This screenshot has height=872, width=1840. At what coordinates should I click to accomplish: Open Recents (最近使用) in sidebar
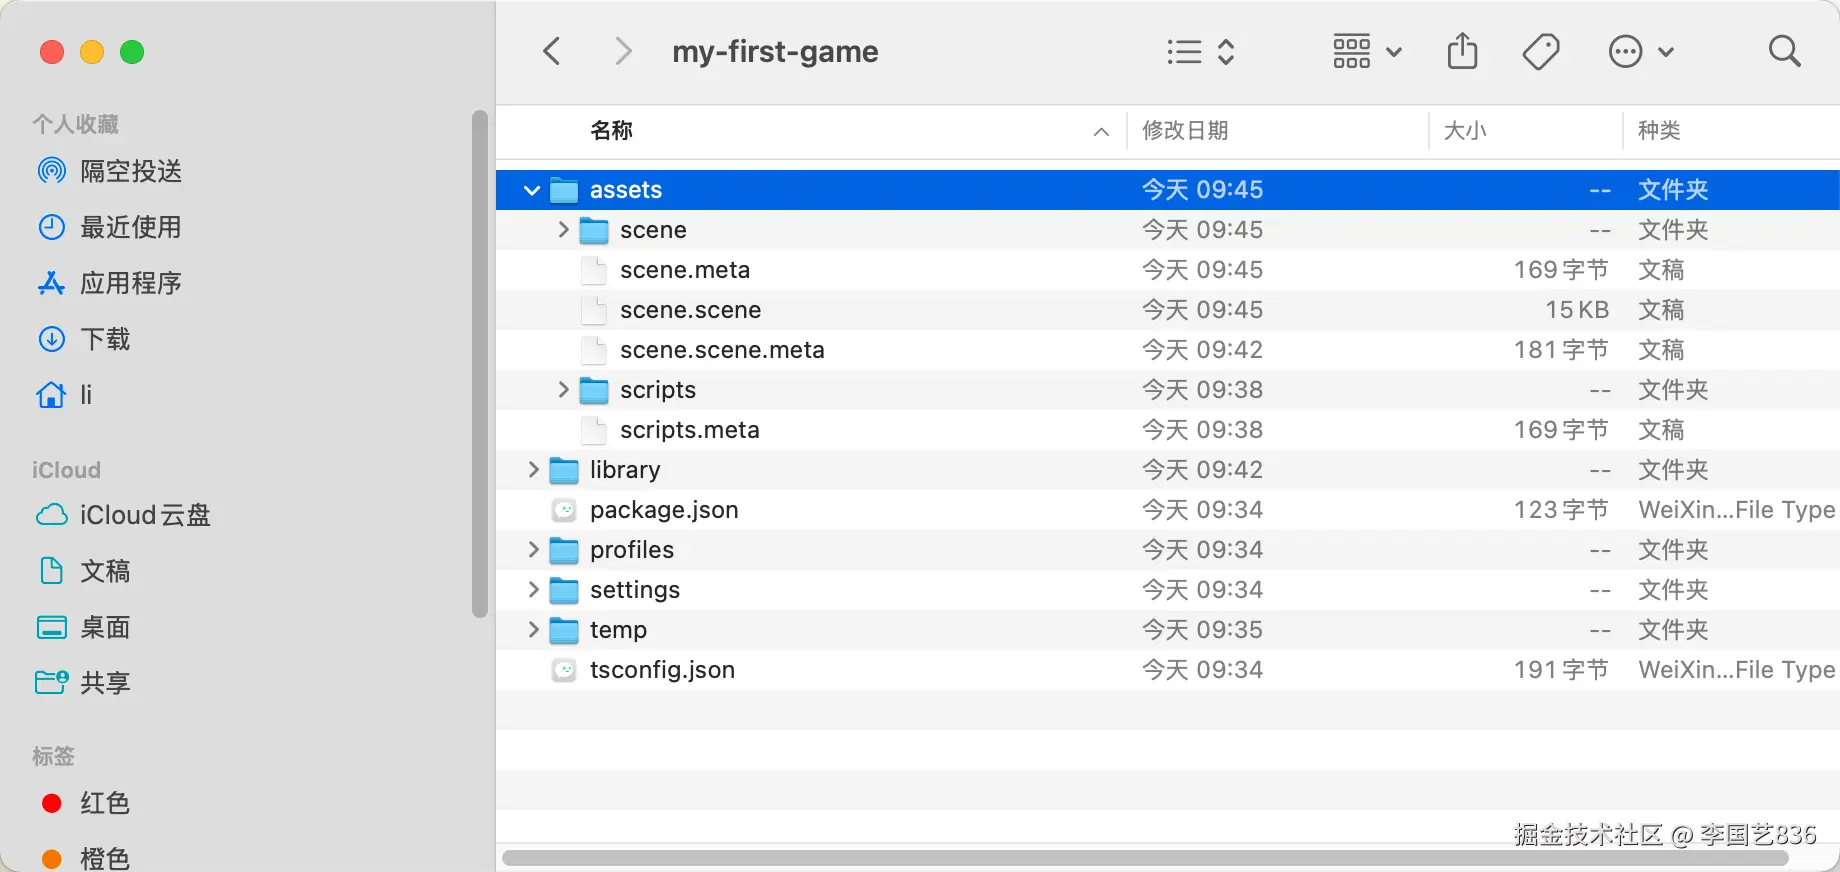[110, 227]
